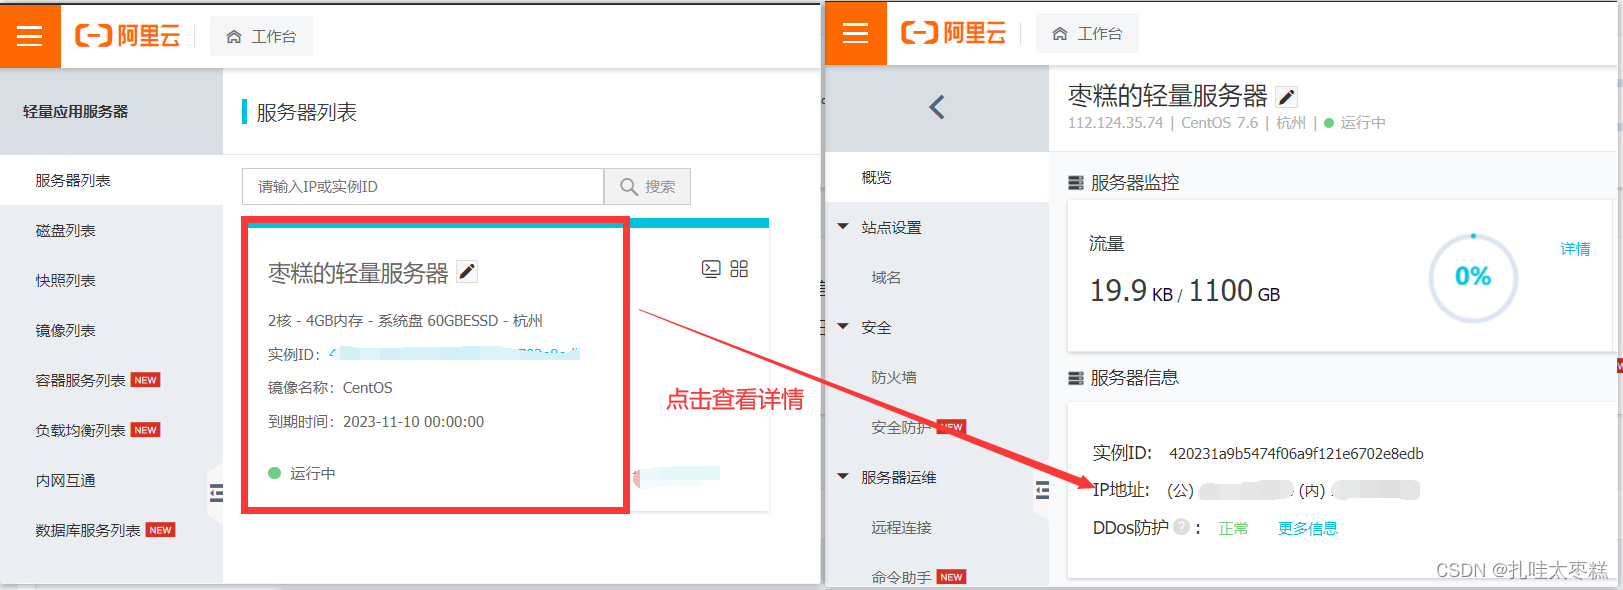The height and width of the screenshot is (590, 1623).
Task: Collapse left sidebar using the handle icon
Action: (x=217, y=493)
